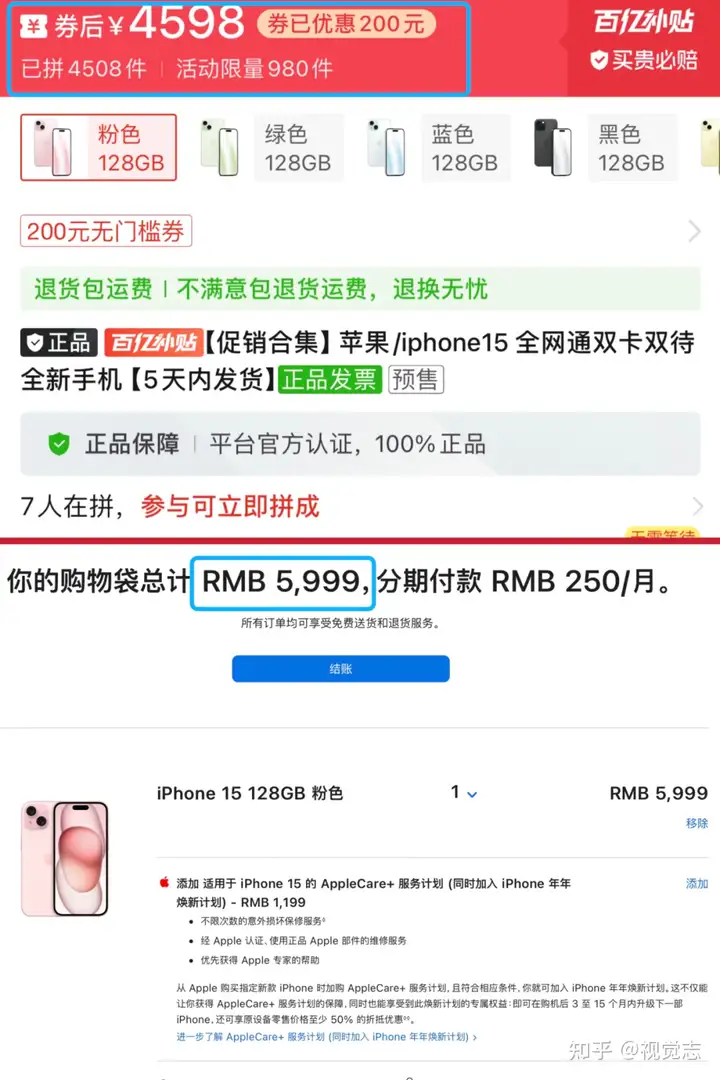Viewport: 720px width, 1080px height.
Task: Tap the yen coupon price icon
Action: coord(34,26)
